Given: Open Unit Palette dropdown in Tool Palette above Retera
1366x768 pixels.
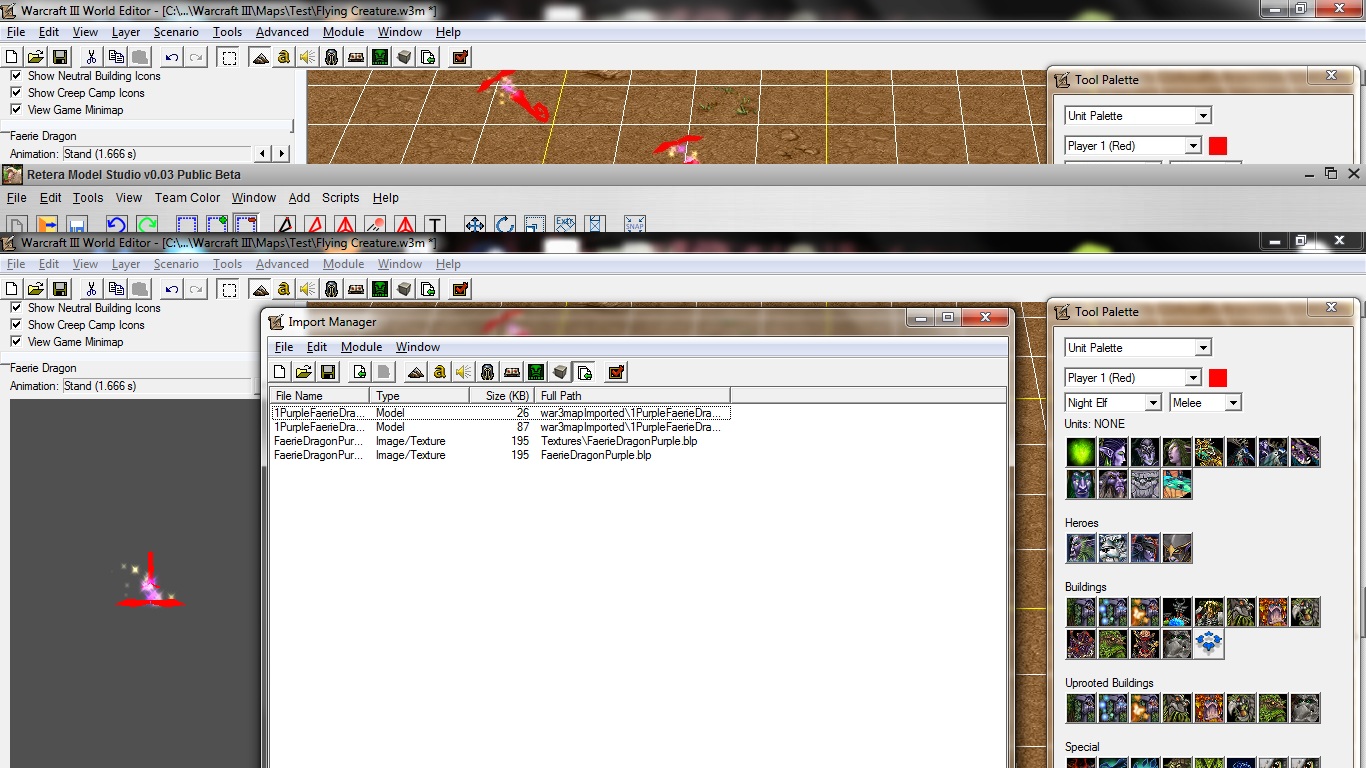Looking at the screenshot, I should [x=1138, y=116].
